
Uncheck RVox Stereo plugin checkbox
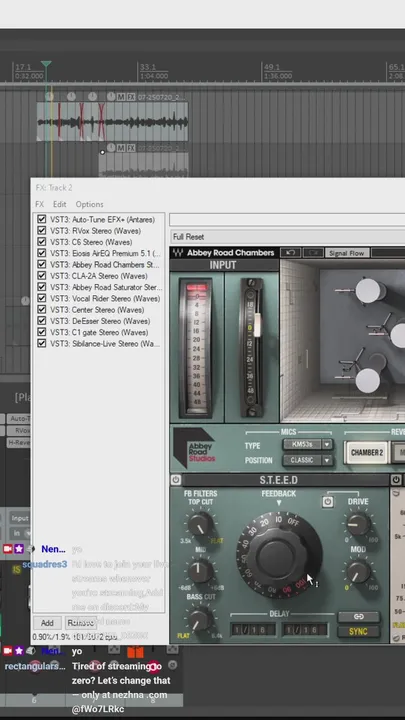point(42,231)
